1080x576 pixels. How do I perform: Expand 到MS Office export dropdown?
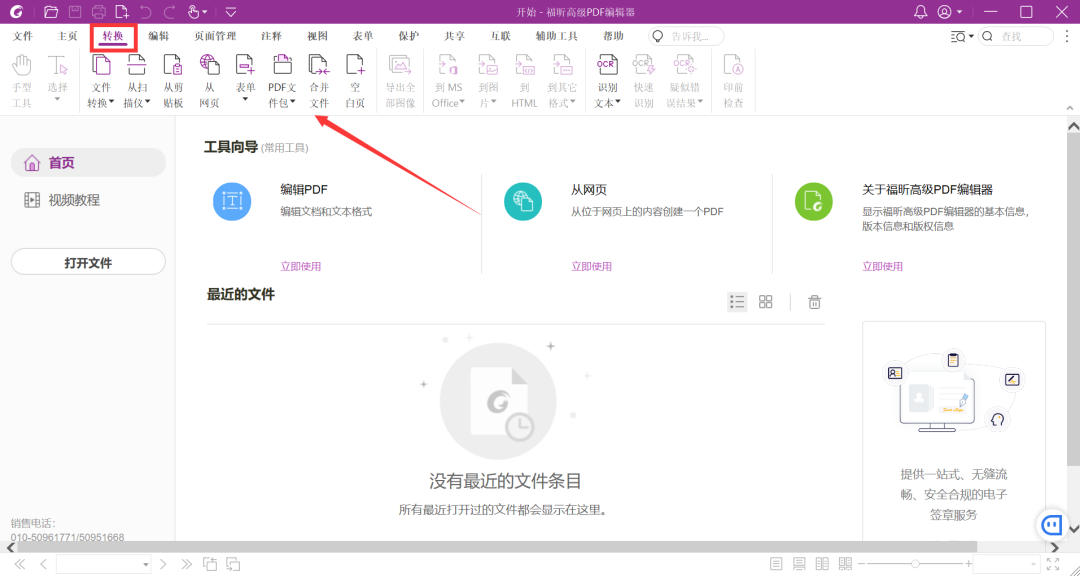tap(462, 103)
